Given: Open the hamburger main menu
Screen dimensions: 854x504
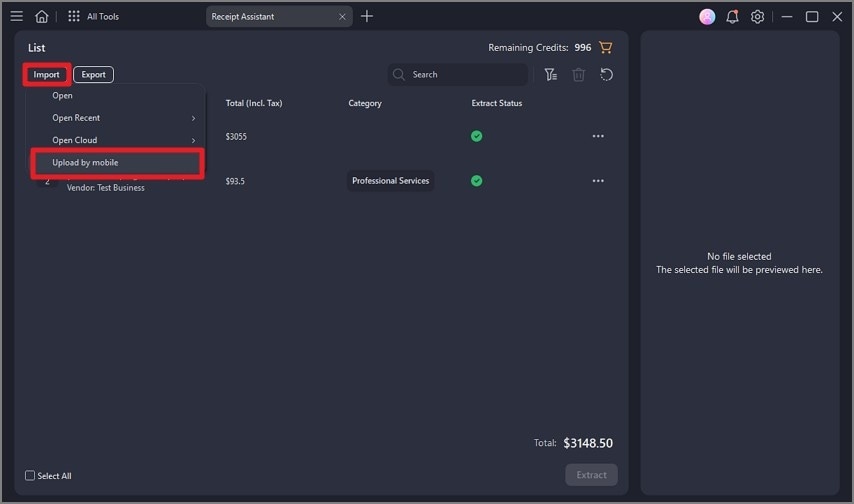Looking at the screenshot, I should point(16,16).
